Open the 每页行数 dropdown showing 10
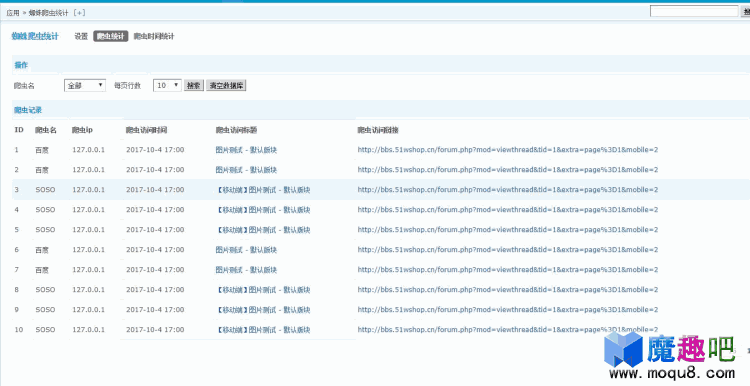Viewport: 750px width, 386px height. 167,86
